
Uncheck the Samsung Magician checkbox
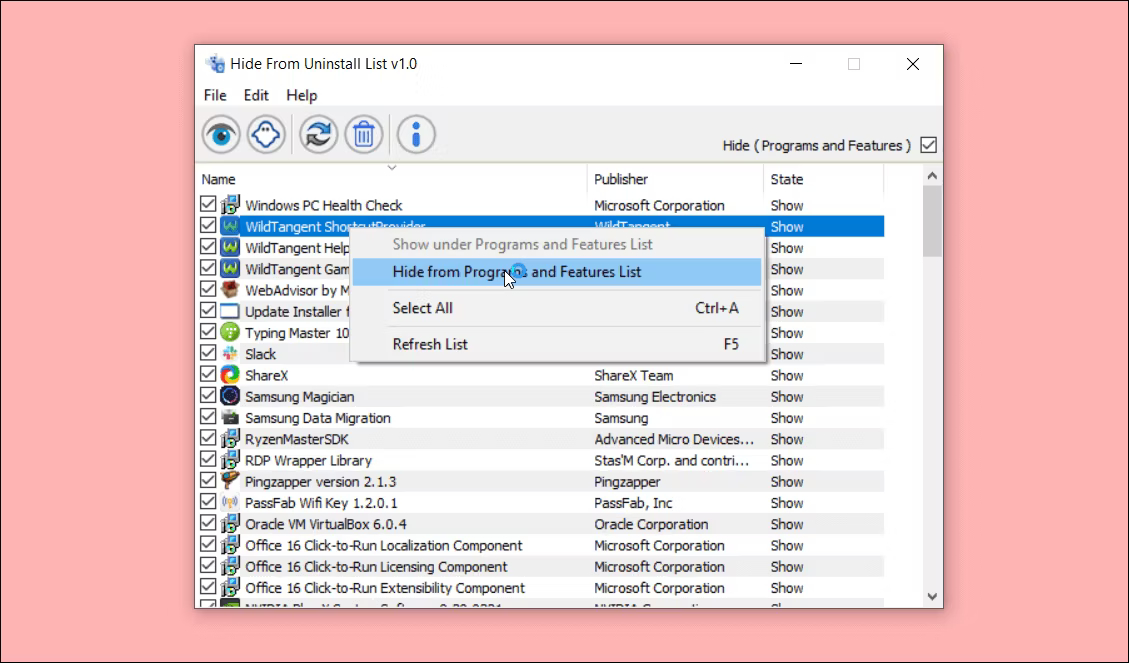[x=208, y=395]
